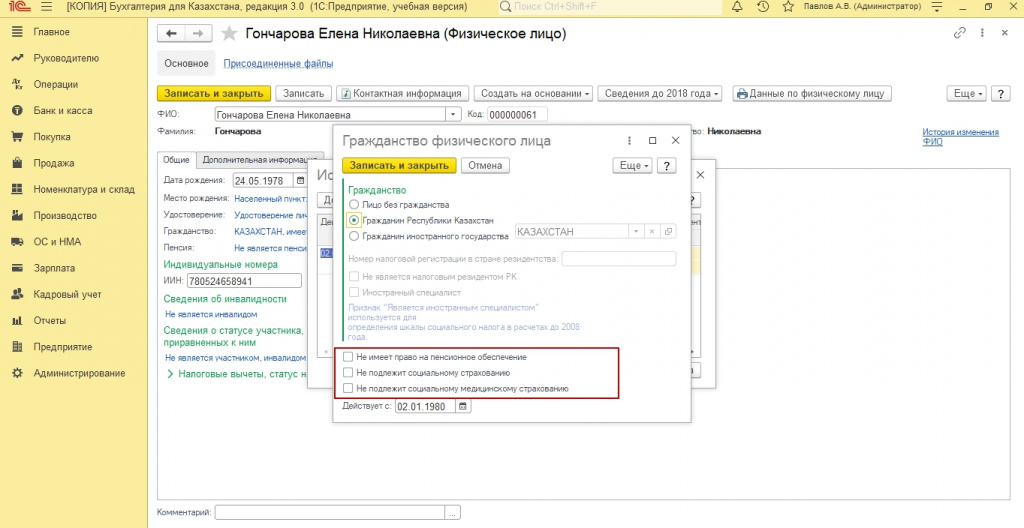Click Записать и закрыть in person card
This screenshot has height=528, width=1024.
(214, 93)
